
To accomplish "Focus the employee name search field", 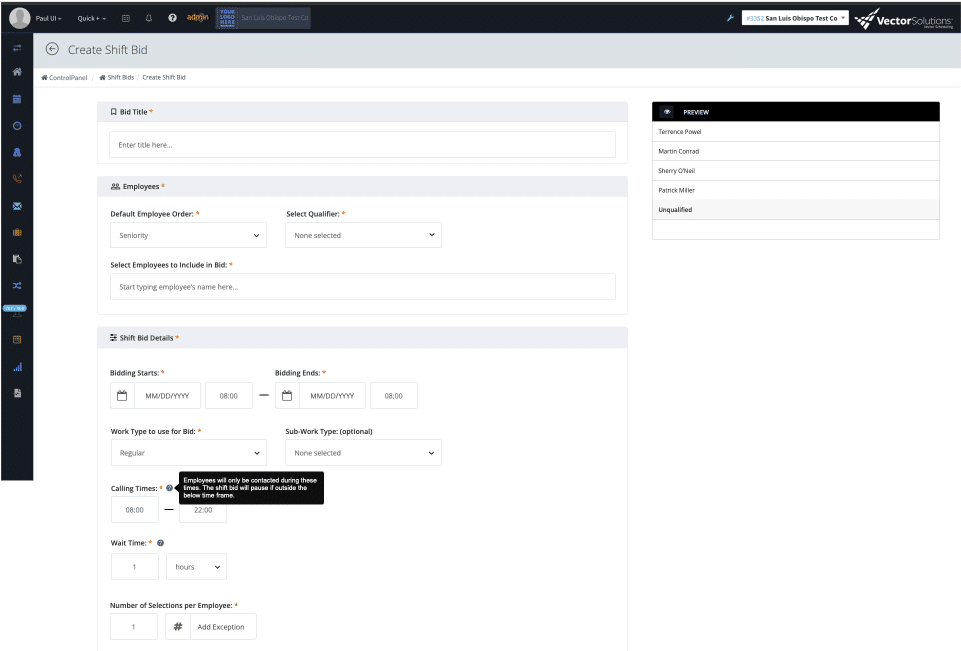I will click(x=363, y=287).
